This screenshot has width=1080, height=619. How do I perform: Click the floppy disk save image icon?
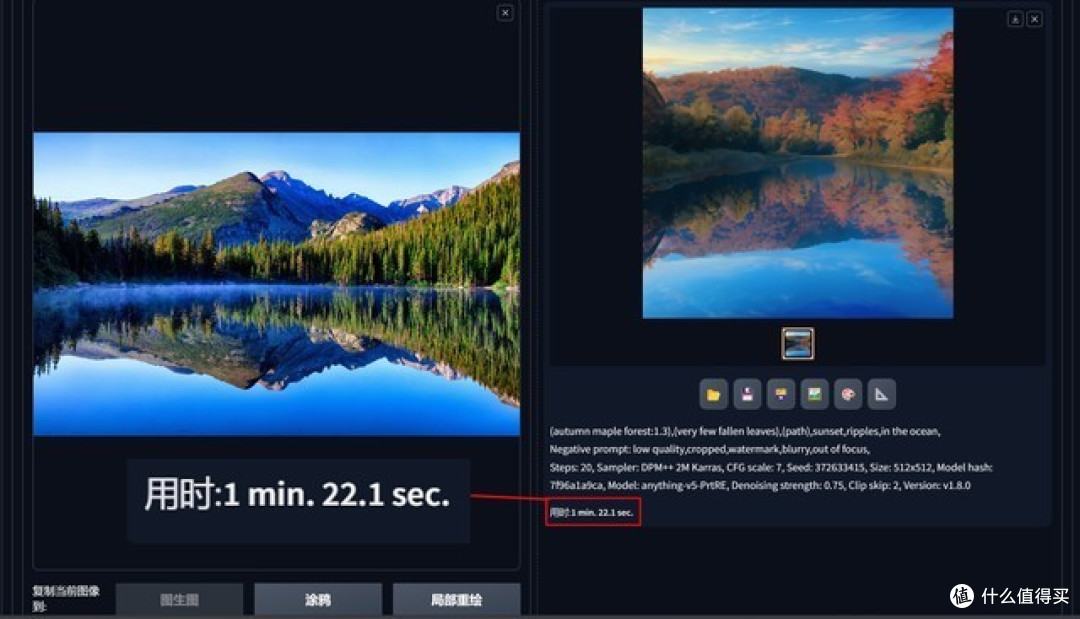click(747, 395)
